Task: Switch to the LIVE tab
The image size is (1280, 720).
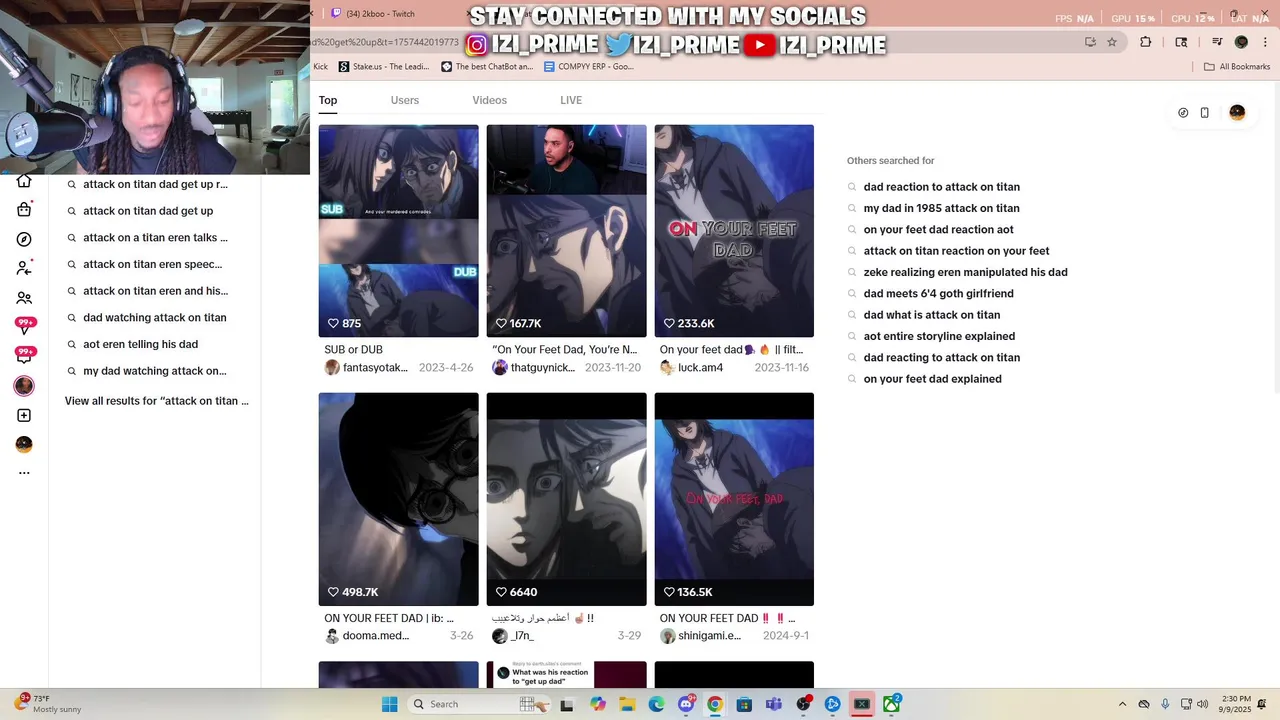Action: point(571,100)
